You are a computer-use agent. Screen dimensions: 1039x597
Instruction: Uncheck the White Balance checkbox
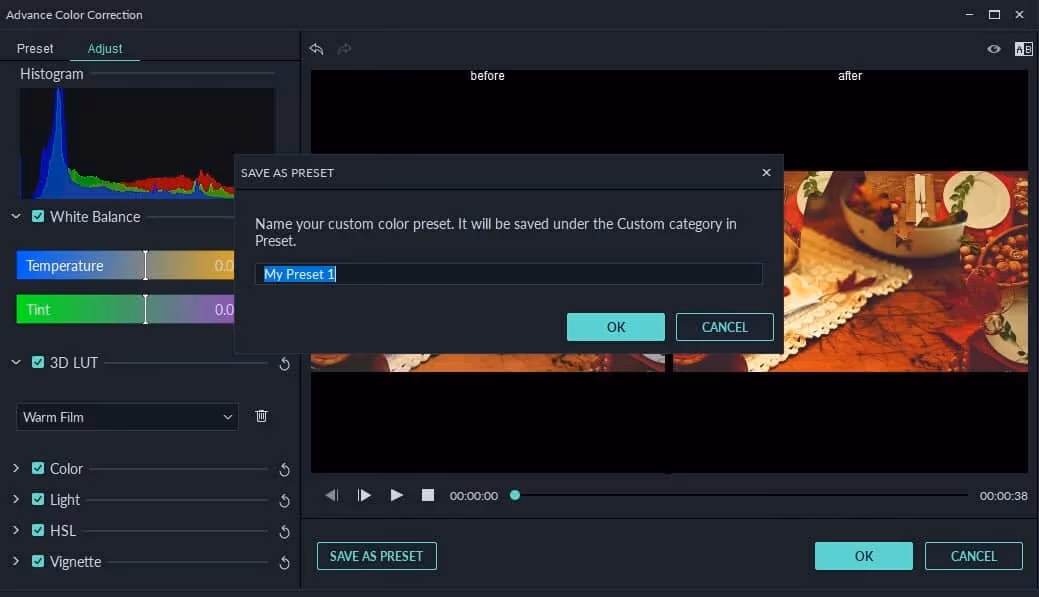(x=37, y=216)
